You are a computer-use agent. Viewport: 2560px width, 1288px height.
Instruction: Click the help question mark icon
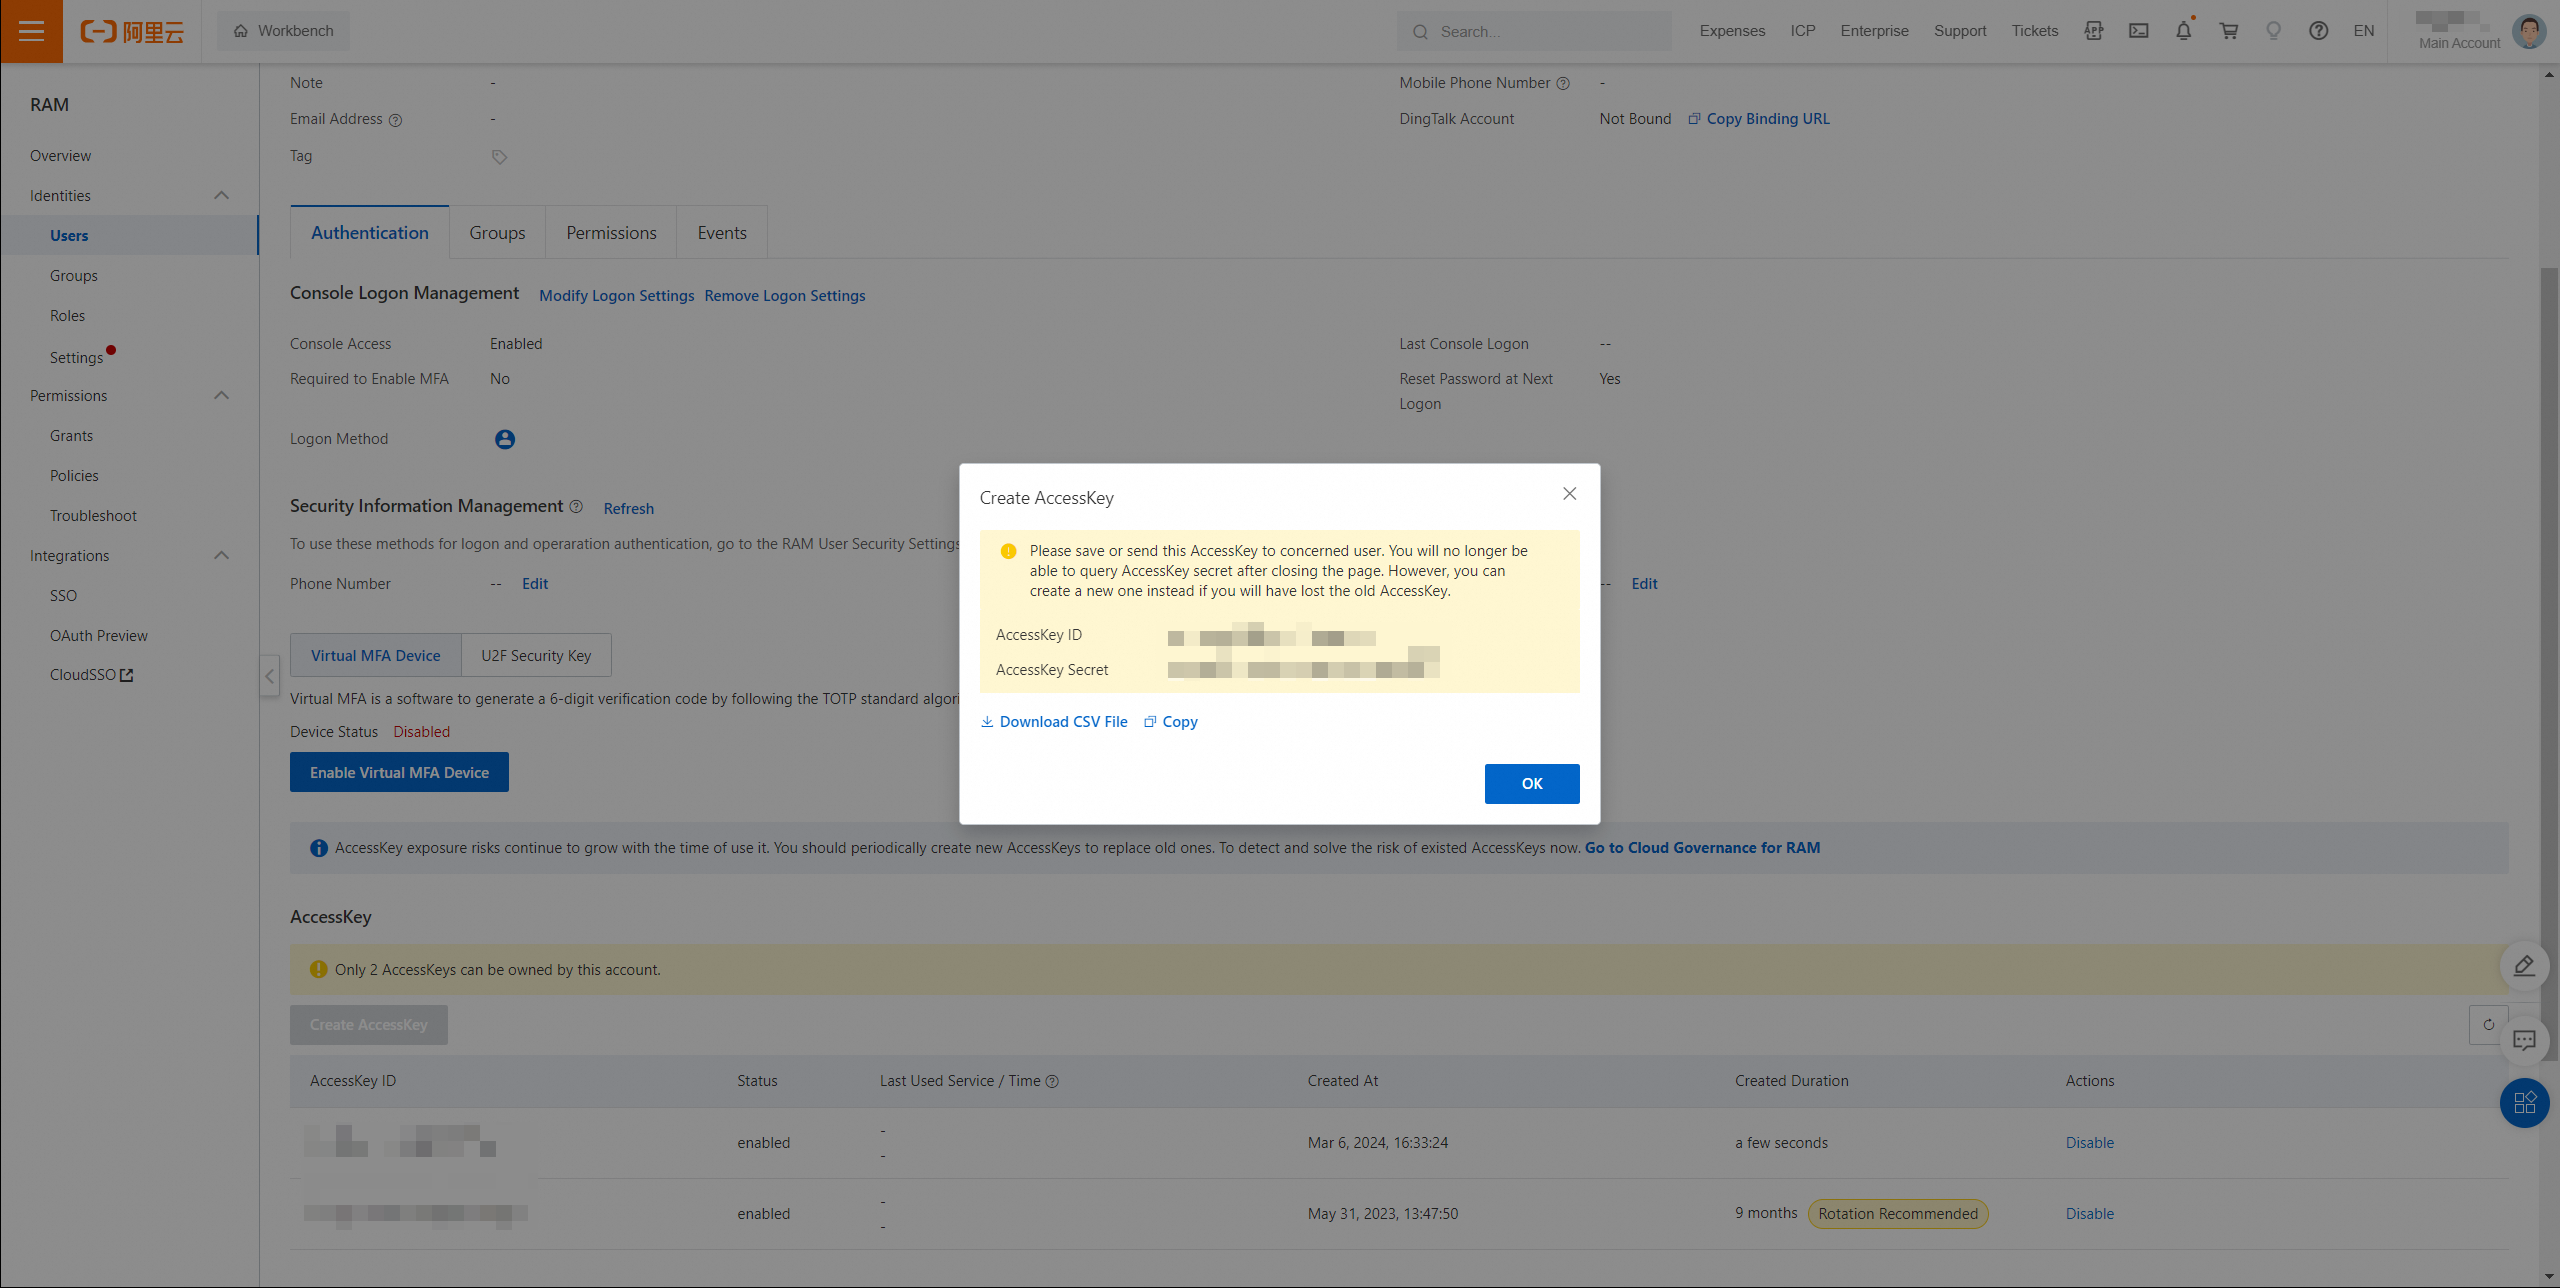point(2318,31)
